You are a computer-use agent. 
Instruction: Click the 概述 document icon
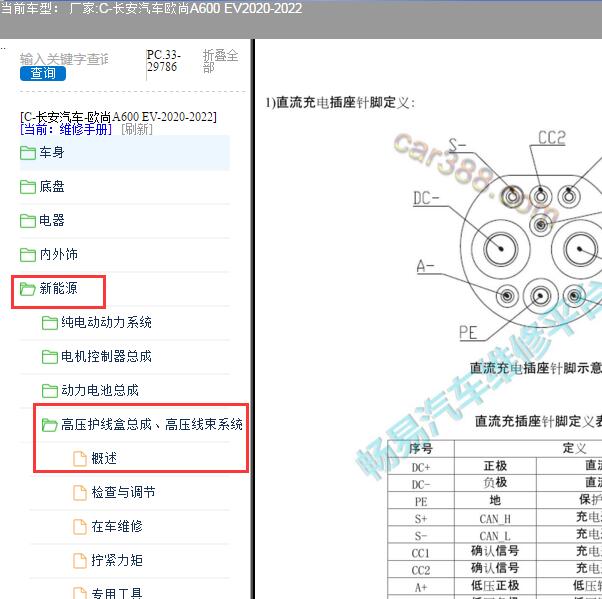tap(80, 458)
